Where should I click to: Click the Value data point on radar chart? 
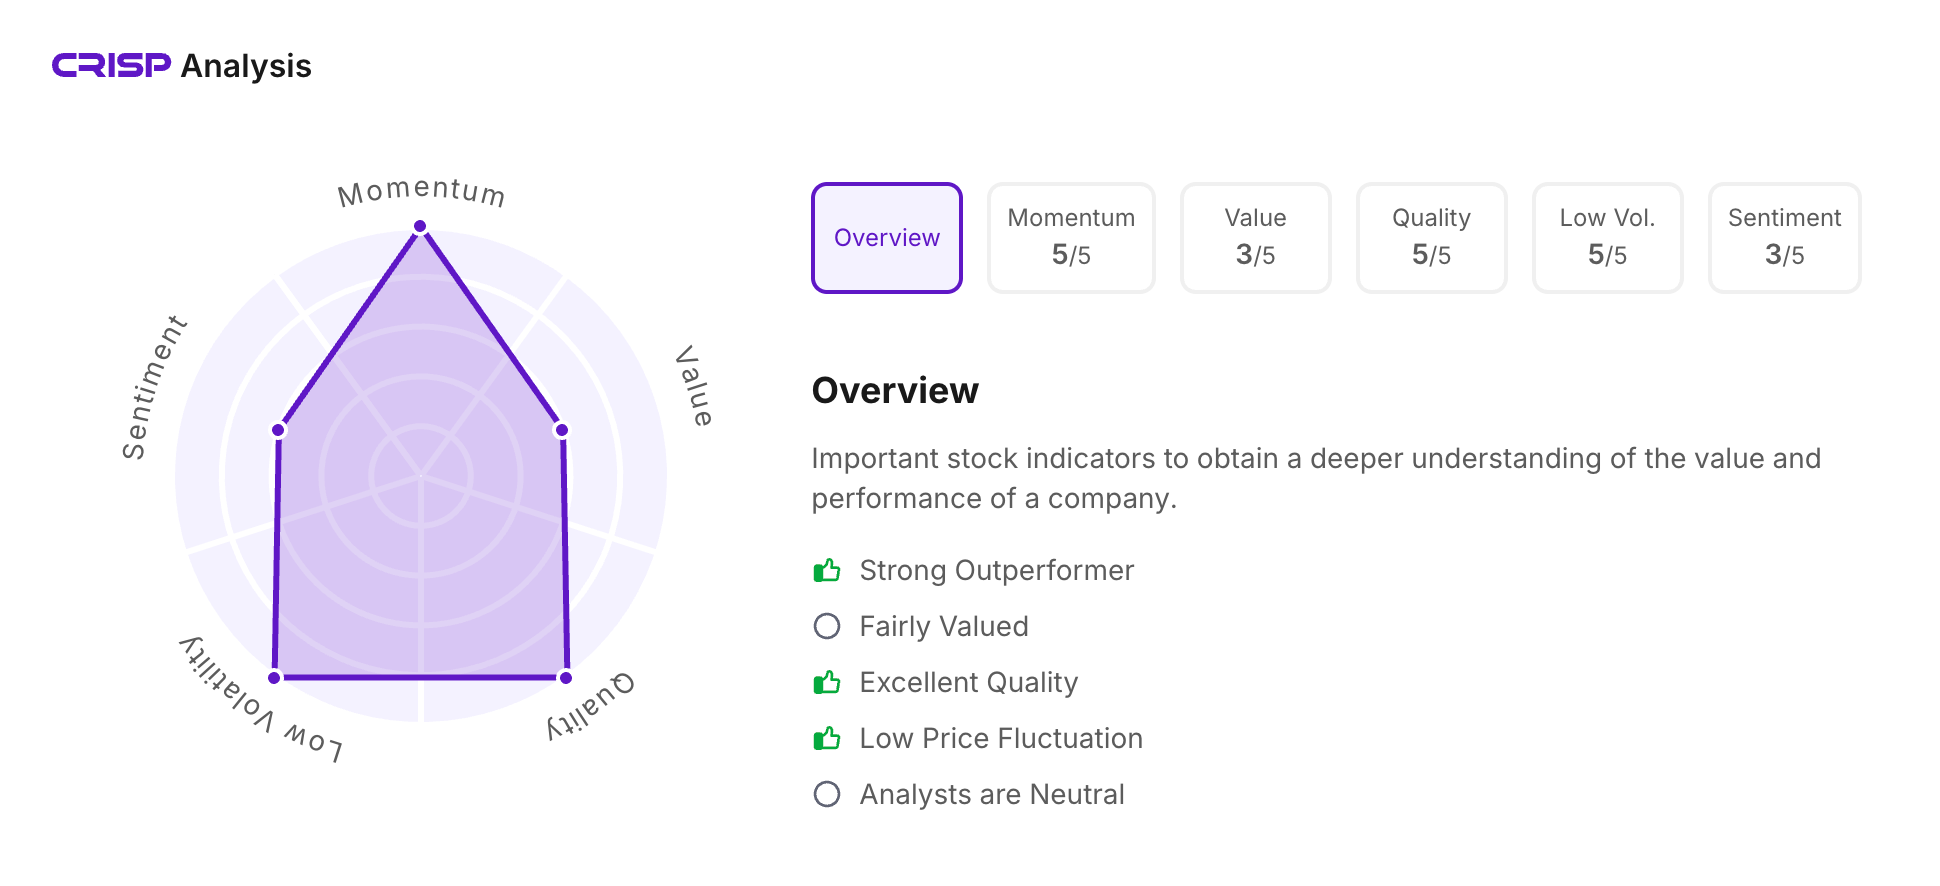(x=562, y=430)
